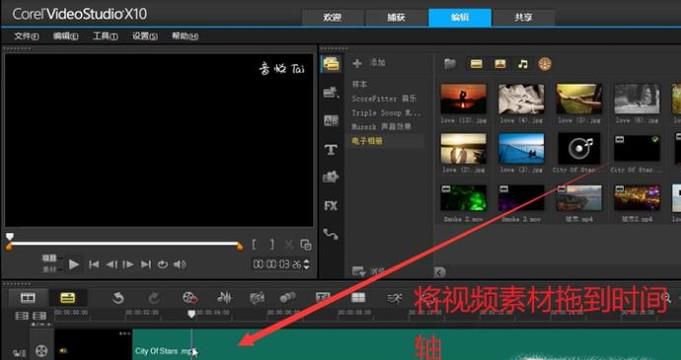Set mark-in with the [ button
Screen dimensions: 681x360
[x=254, y=244]
